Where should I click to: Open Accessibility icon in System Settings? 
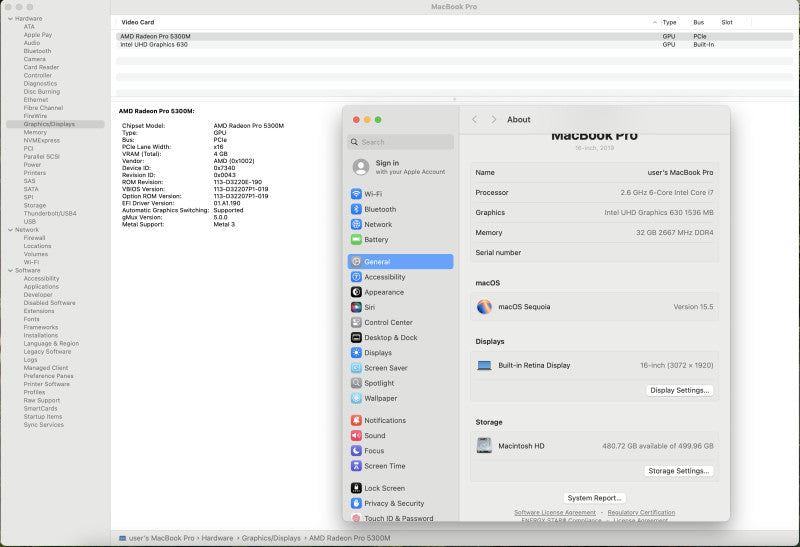(x=356, y=277)
